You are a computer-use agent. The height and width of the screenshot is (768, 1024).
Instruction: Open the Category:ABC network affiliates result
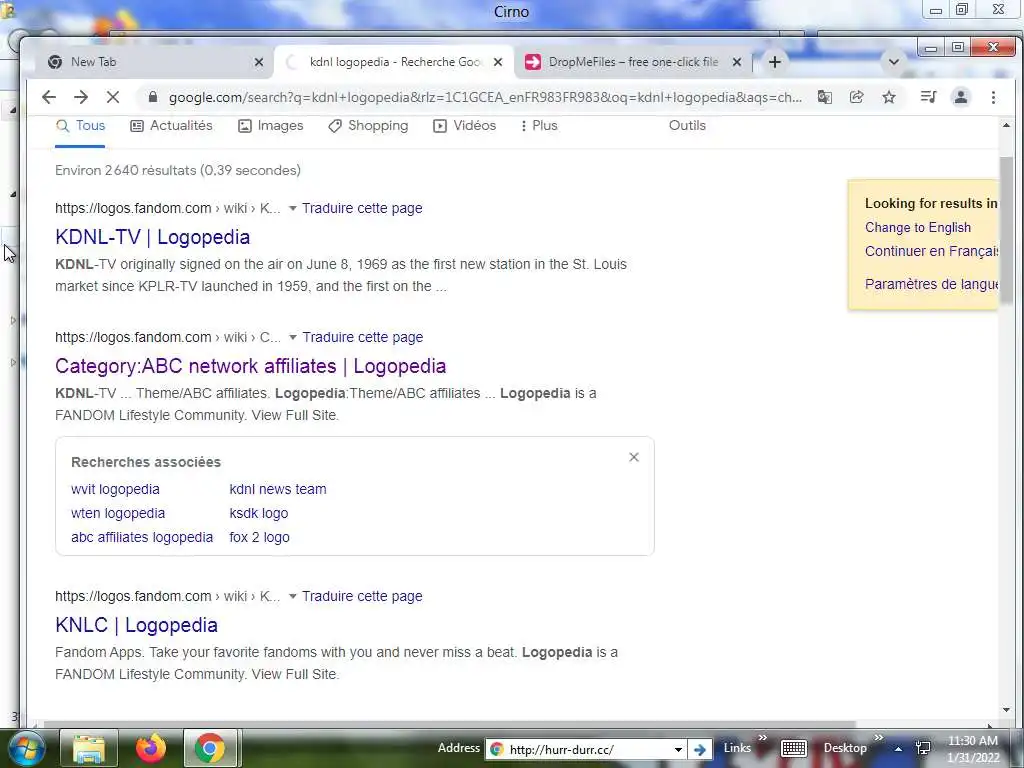(250, 366)
